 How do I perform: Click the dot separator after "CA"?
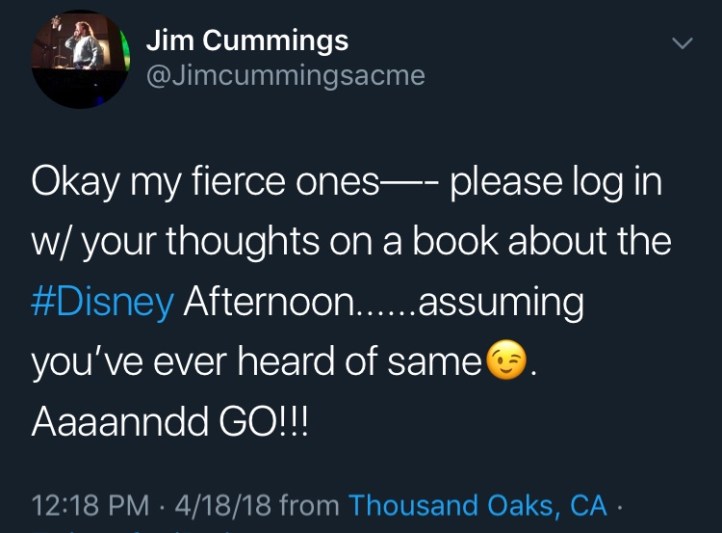(x=620, y=506)
